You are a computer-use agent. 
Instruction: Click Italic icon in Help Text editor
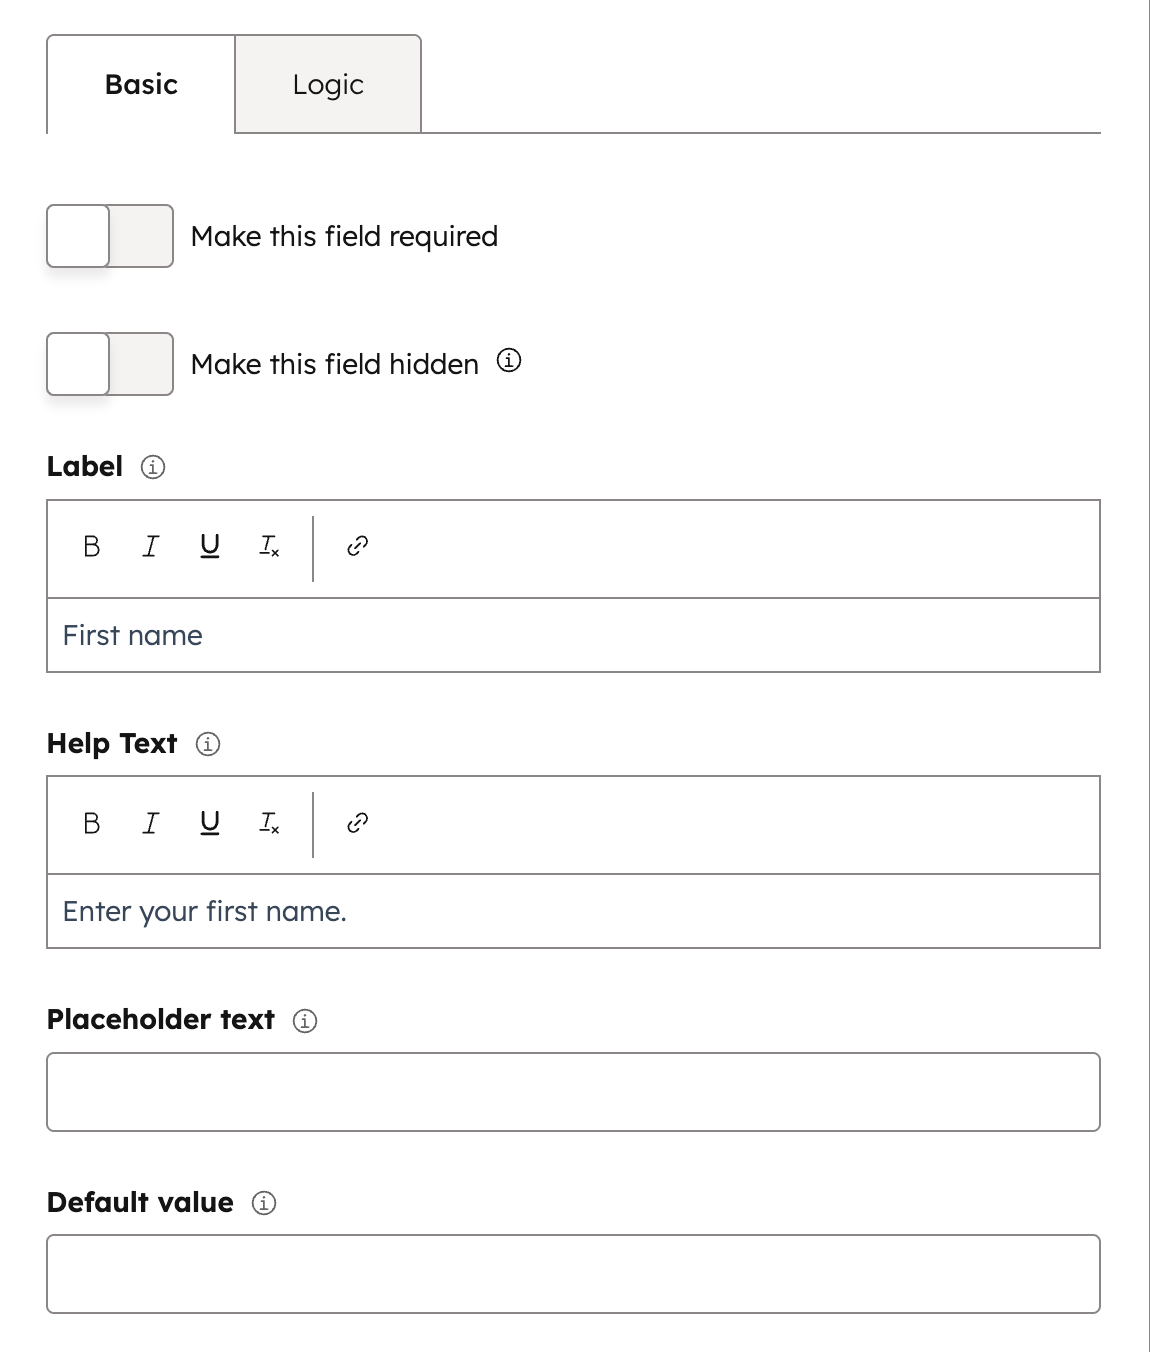point(151,823)
